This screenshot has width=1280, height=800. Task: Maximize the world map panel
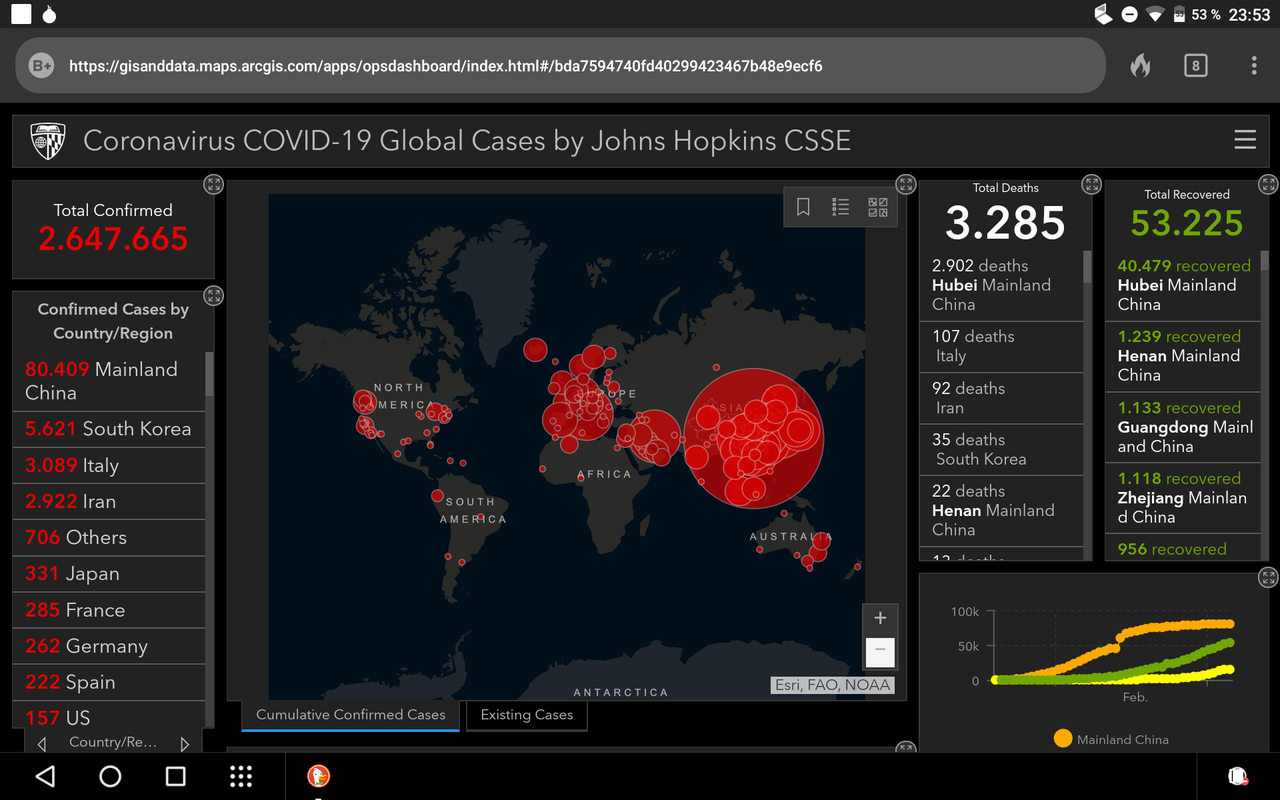906,184
